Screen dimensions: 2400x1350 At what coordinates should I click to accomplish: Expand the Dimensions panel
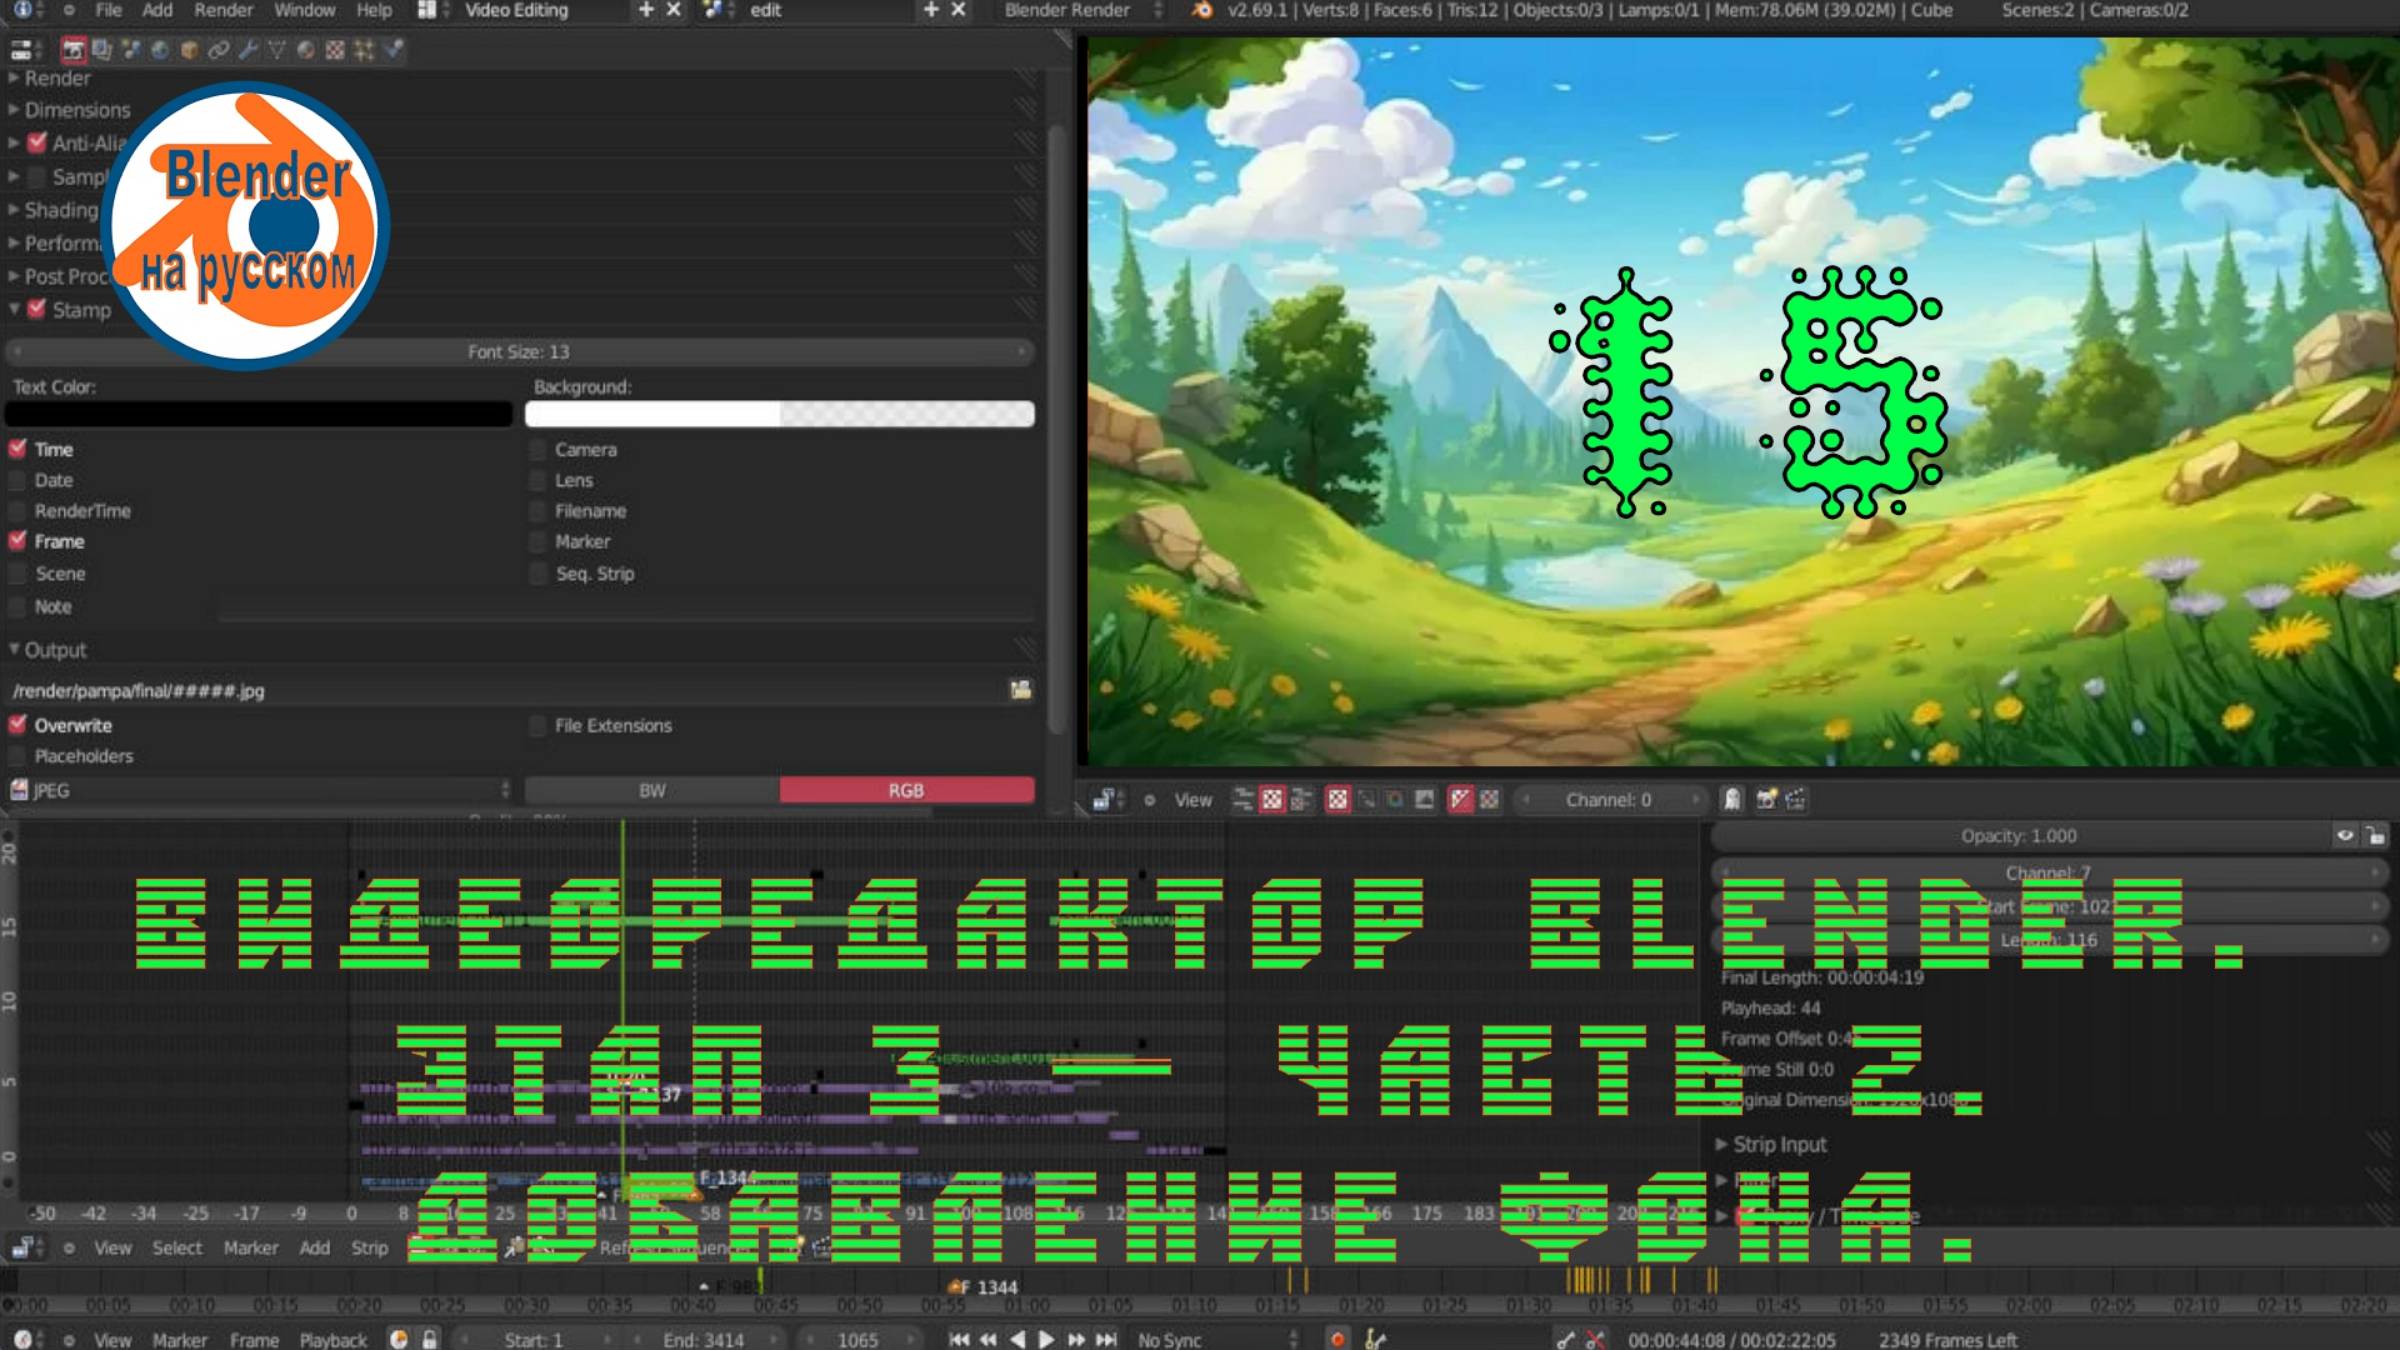pos(76,110)
